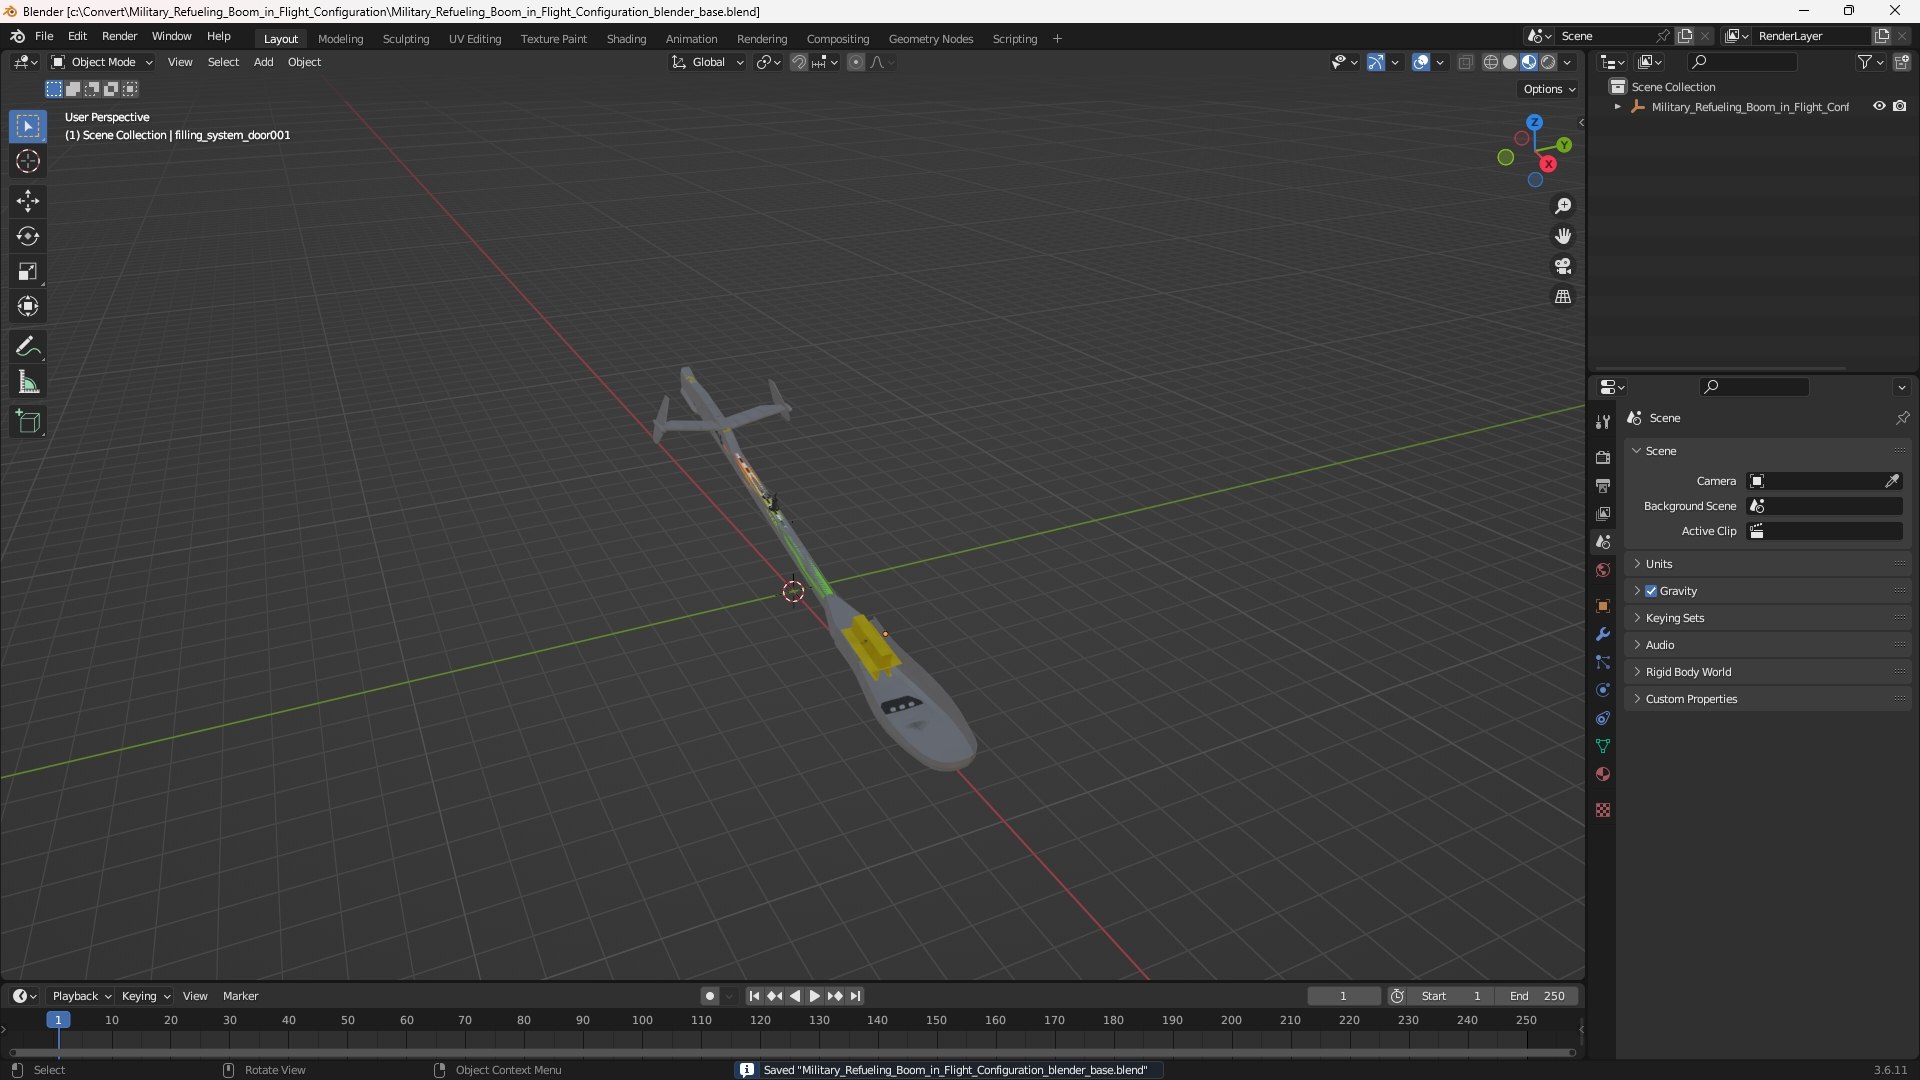Open the Add menu in the viewport
Viewport: 1920px width, 1080px height.
point(263,62)
